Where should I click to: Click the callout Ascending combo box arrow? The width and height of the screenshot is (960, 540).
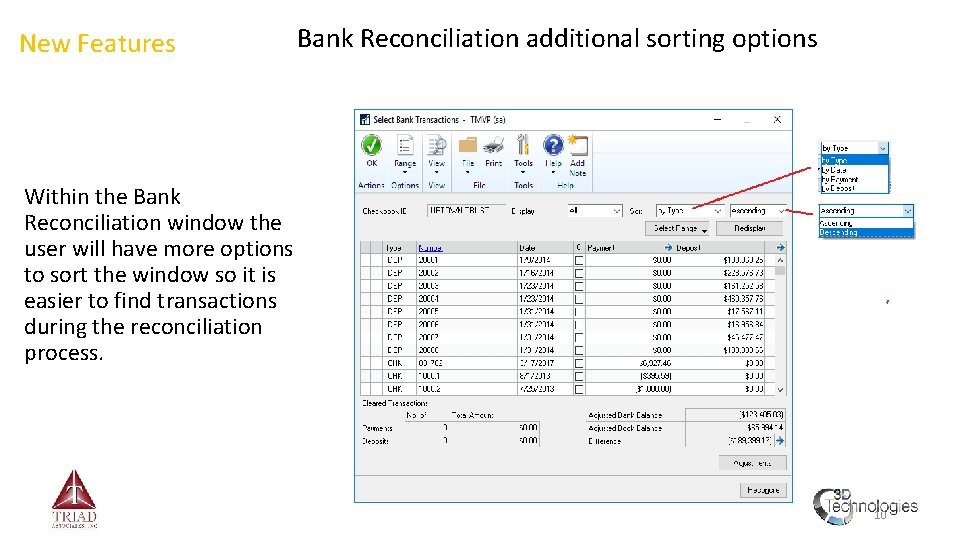tap(907, 211)
